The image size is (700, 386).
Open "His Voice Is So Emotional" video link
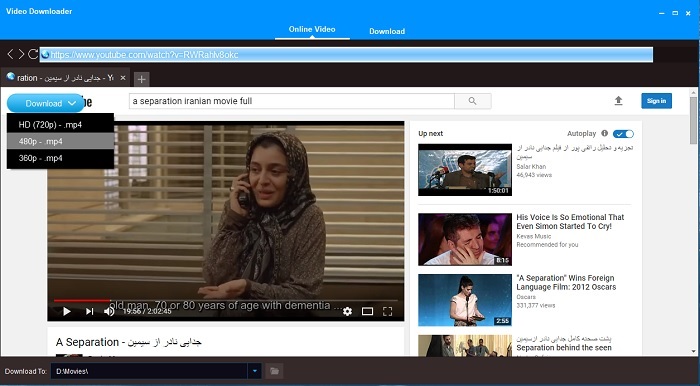click(x=570, y=221)
